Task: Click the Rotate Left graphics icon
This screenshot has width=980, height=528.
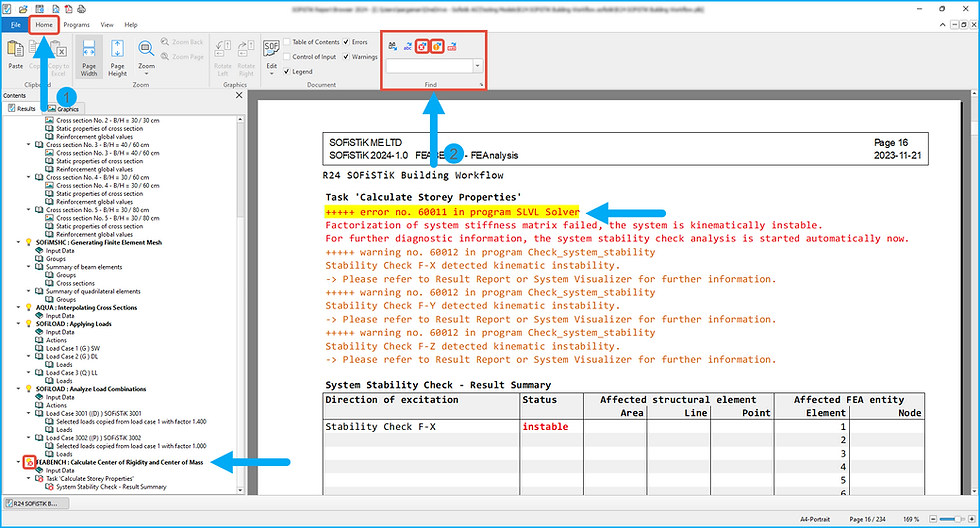Action: (222, 49)
